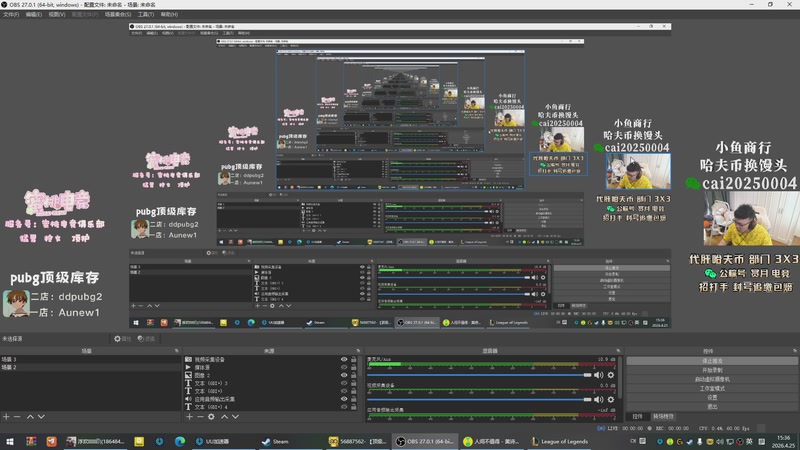Open the Windows Start menu
800x450 pixels.
click(10, 441)
